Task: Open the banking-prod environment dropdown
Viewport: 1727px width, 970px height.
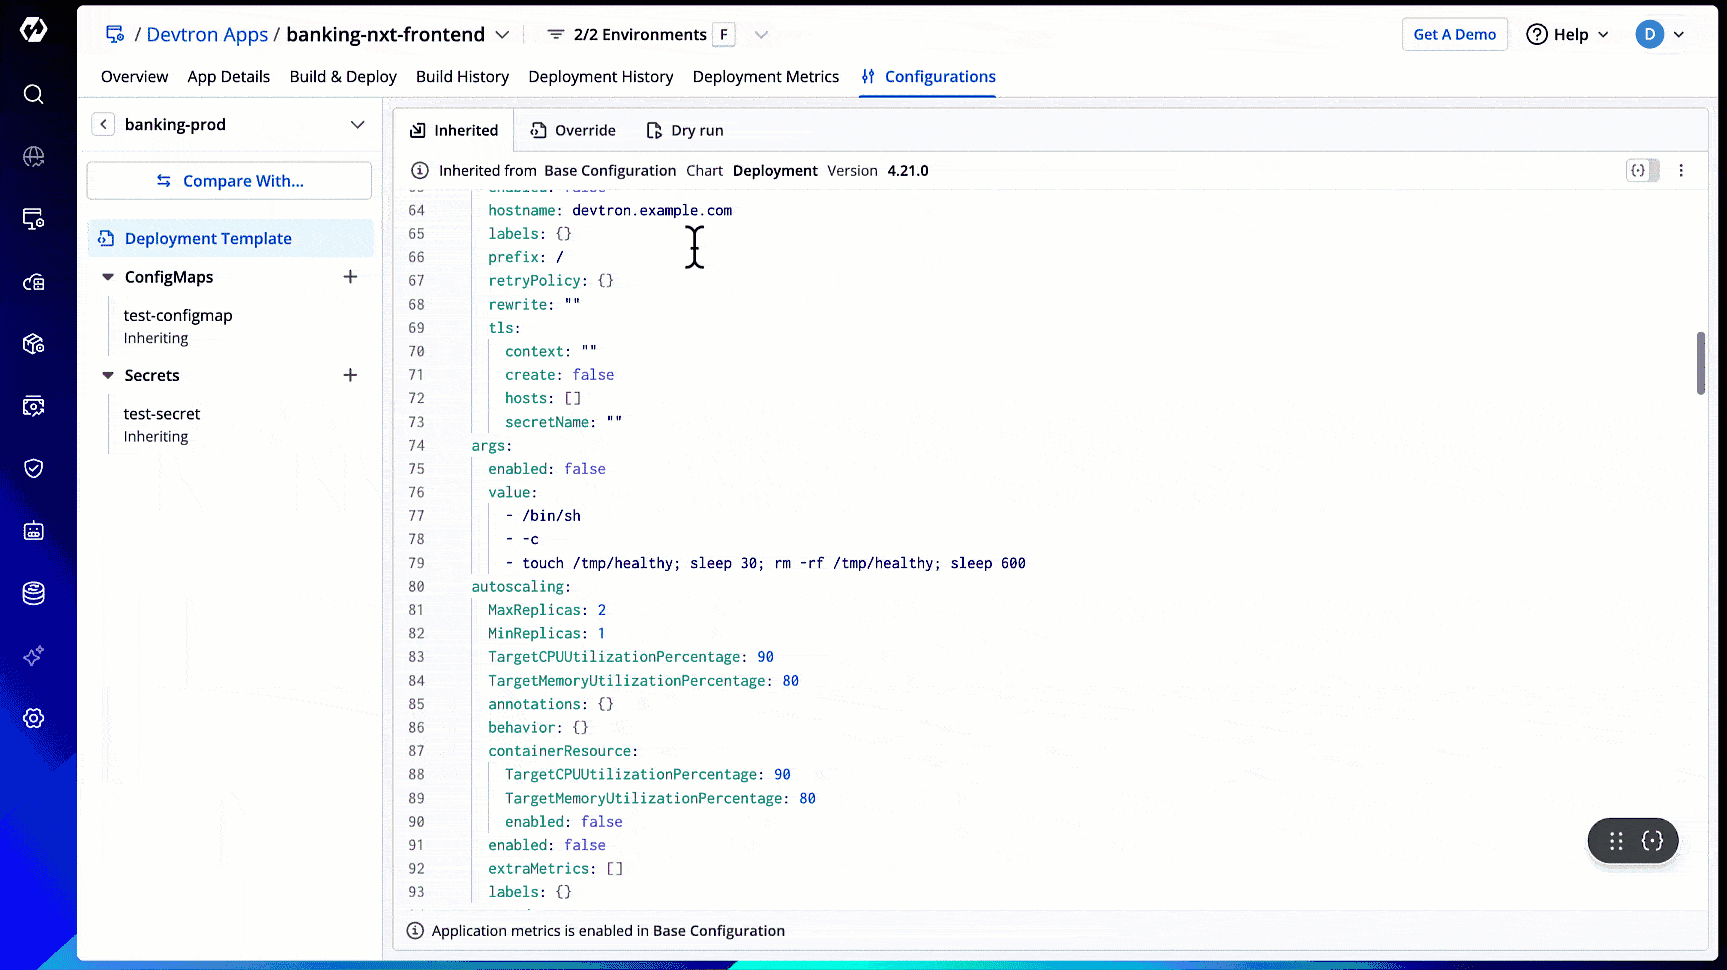Action: coord(357,124)
